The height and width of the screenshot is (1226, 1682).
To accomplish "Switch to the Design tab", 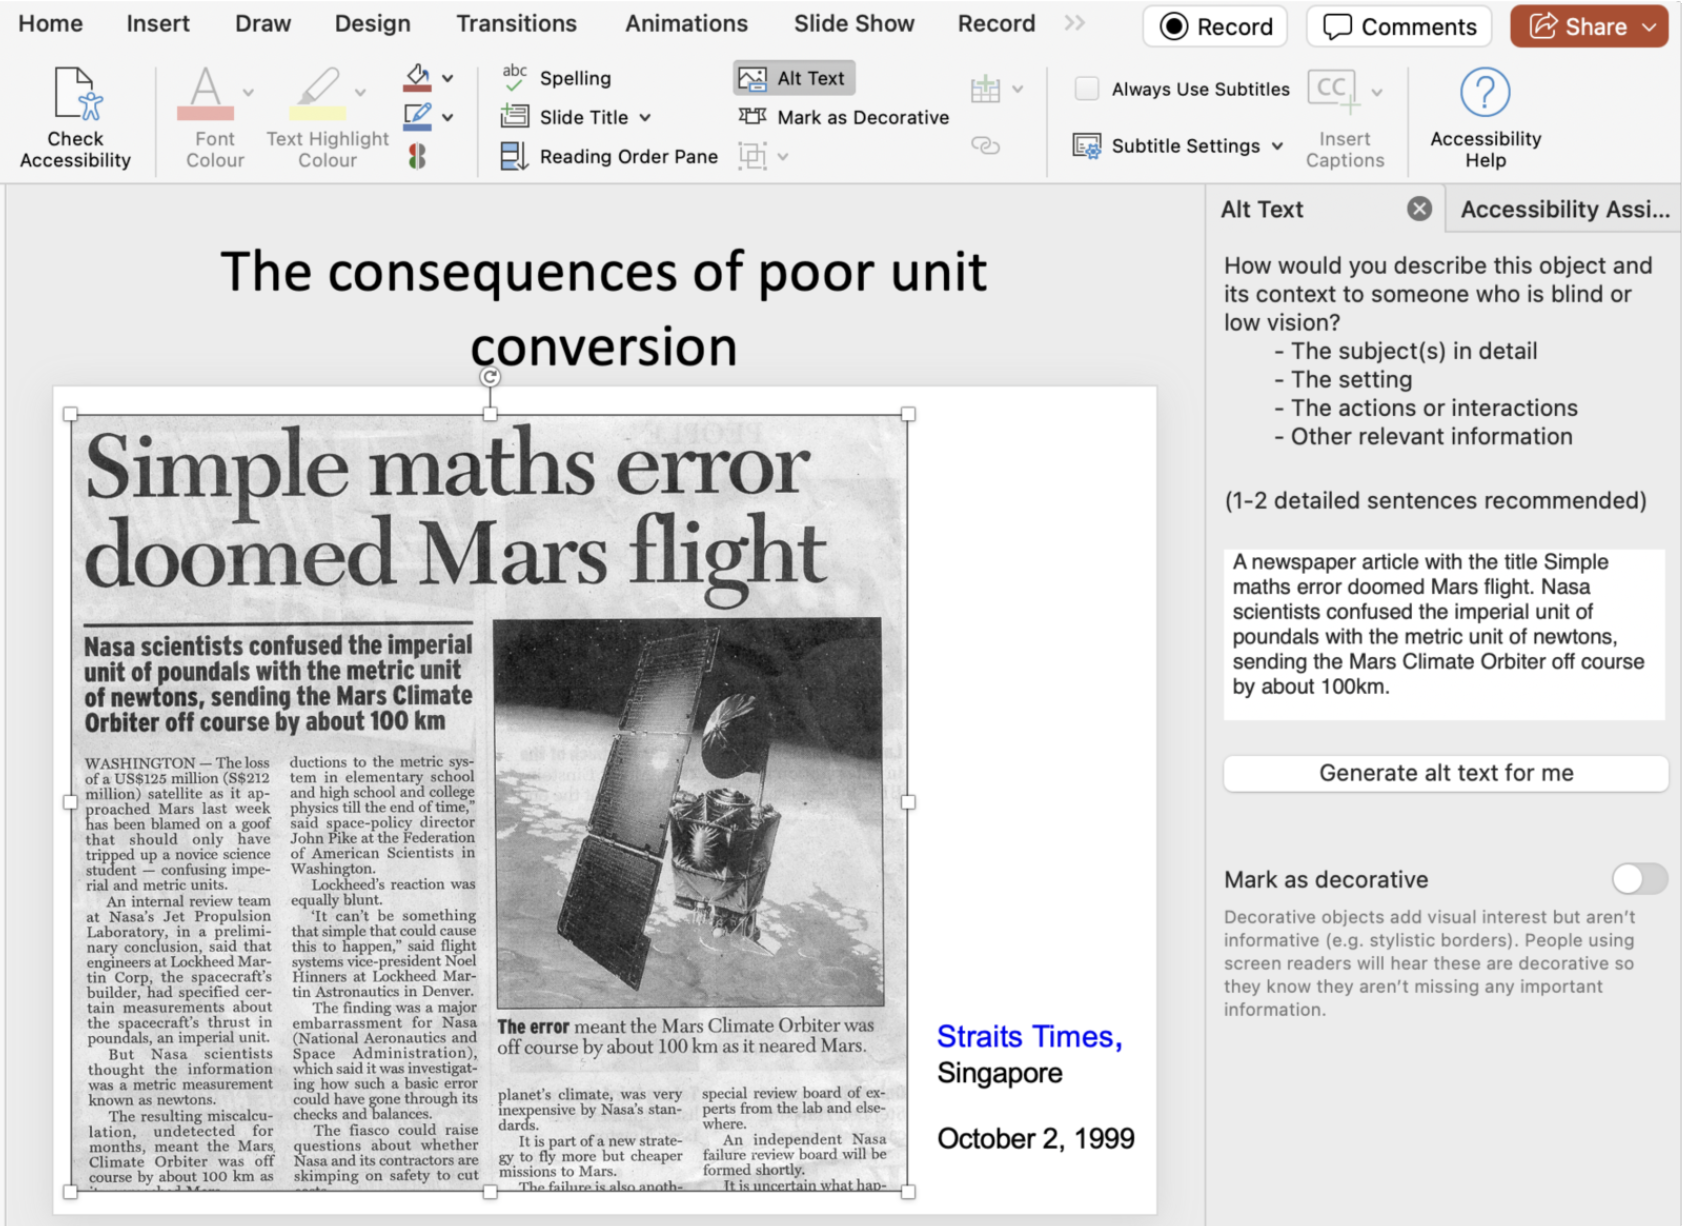I will [x=372, y=23].
